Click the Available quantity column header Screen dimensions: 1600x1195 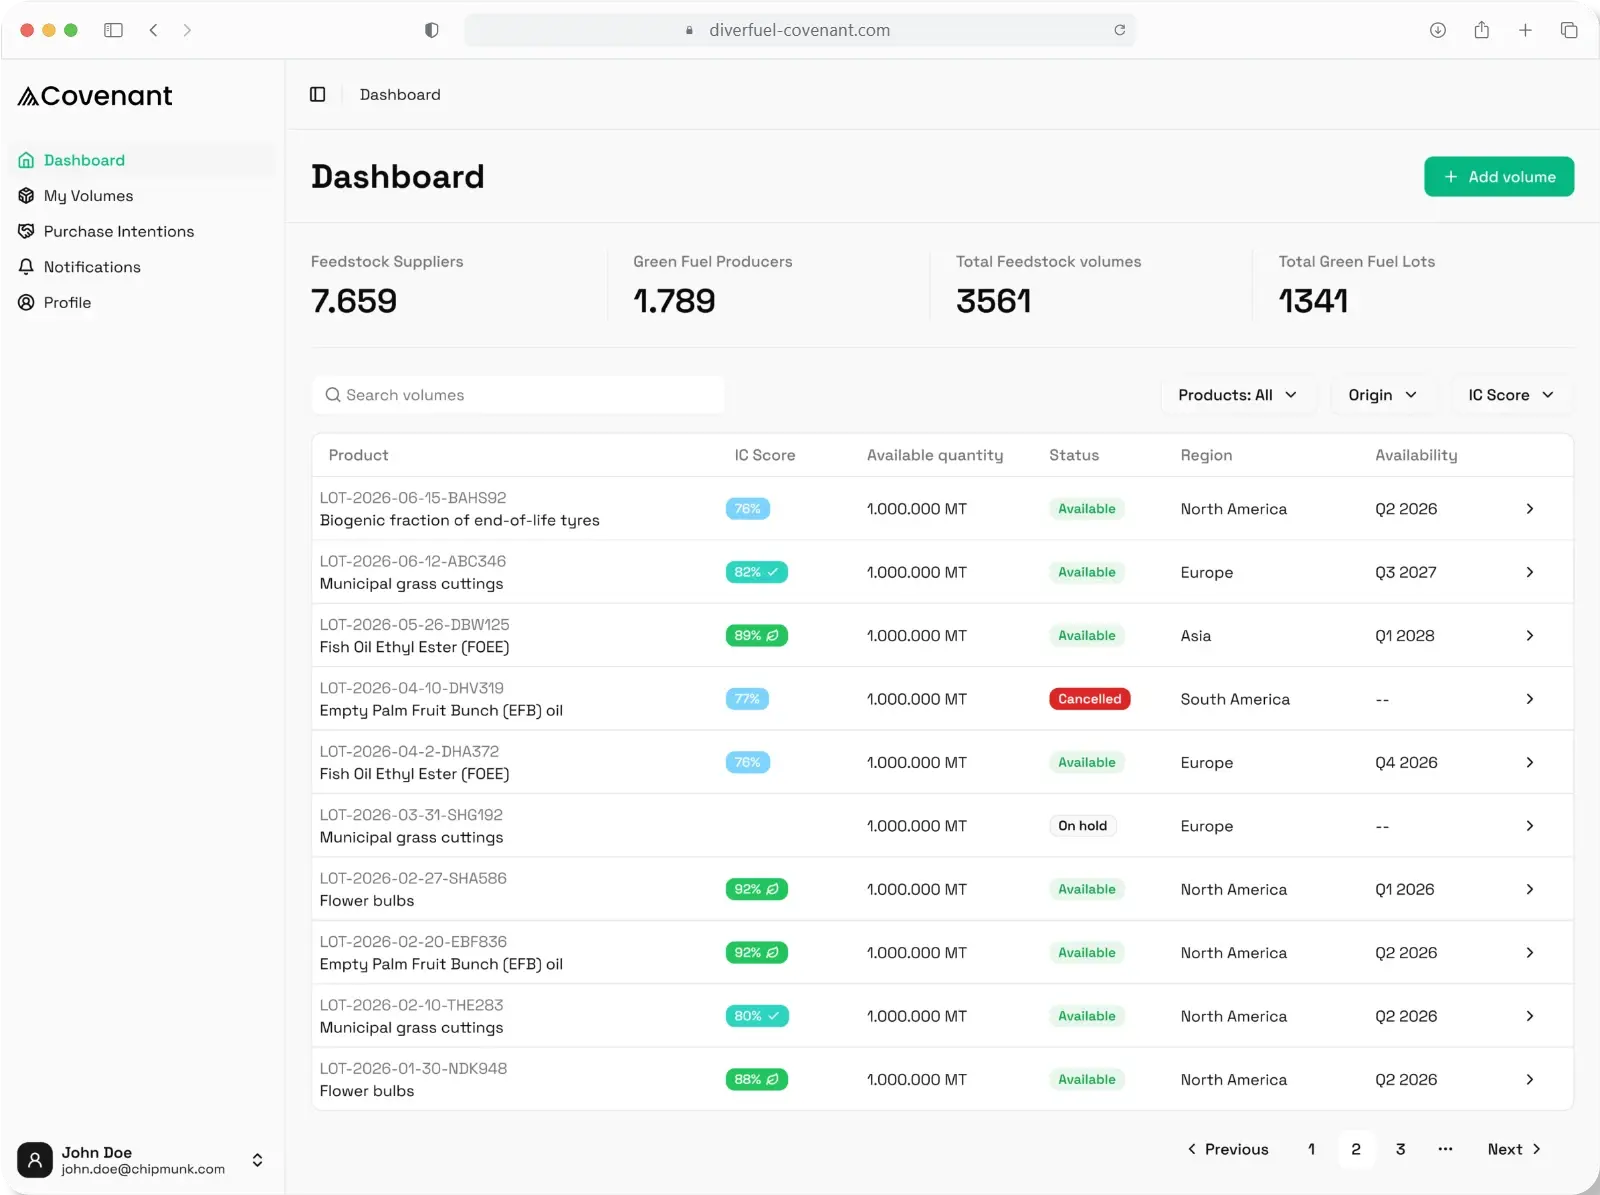(x=935, y=455)
